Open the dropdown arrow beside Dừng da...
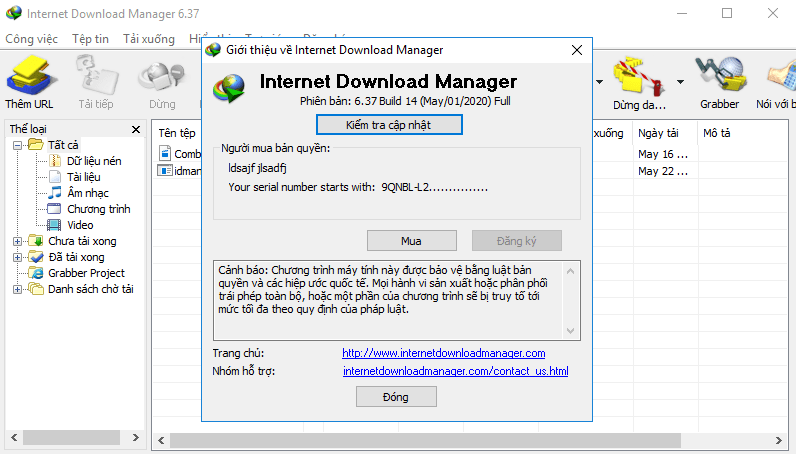Viewport: 796px width, 454px height. pos(681,81)
